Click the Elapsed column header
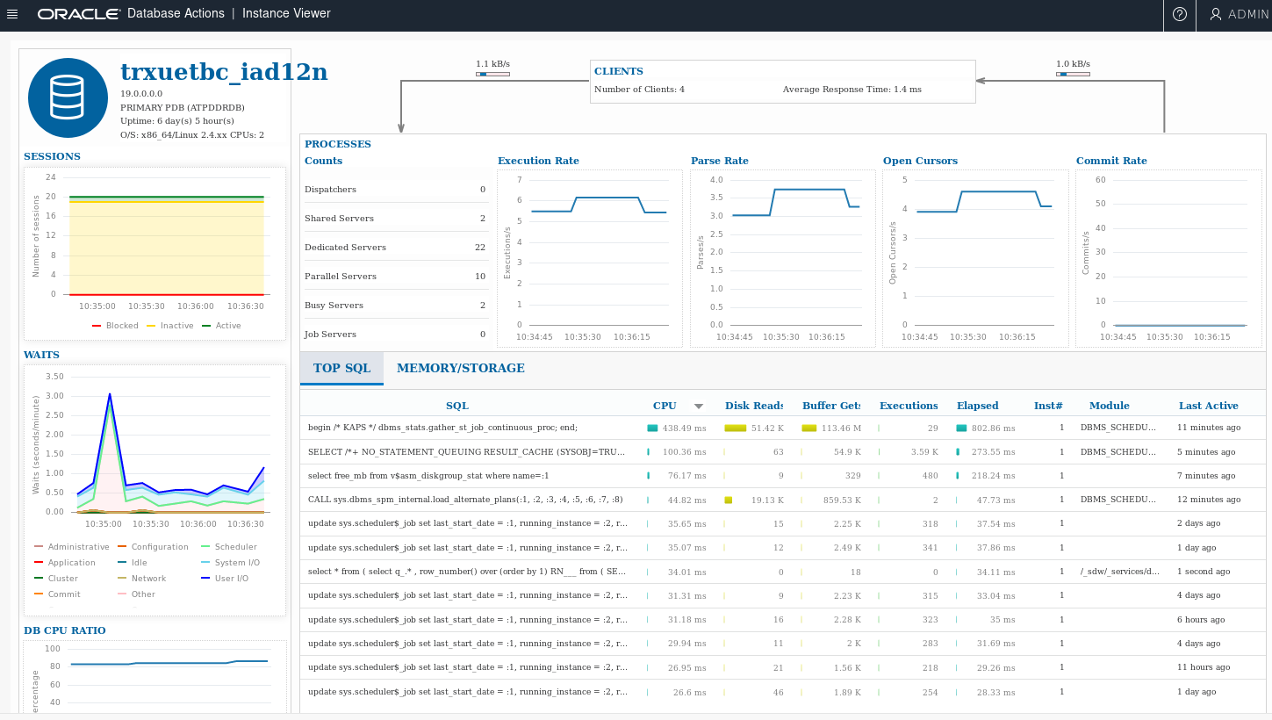The width and height of the screenshot is (1272, 720). point(977,405)
